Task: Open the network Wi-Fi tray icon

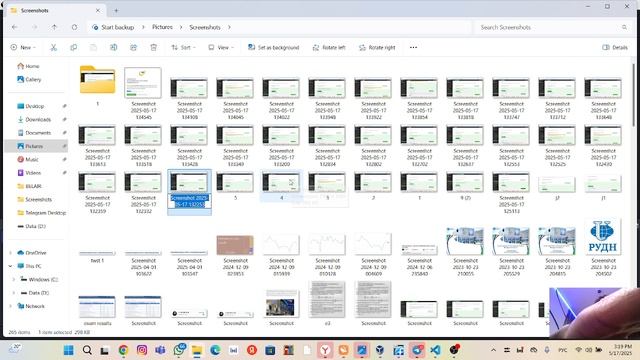Action: pos(578,350)
